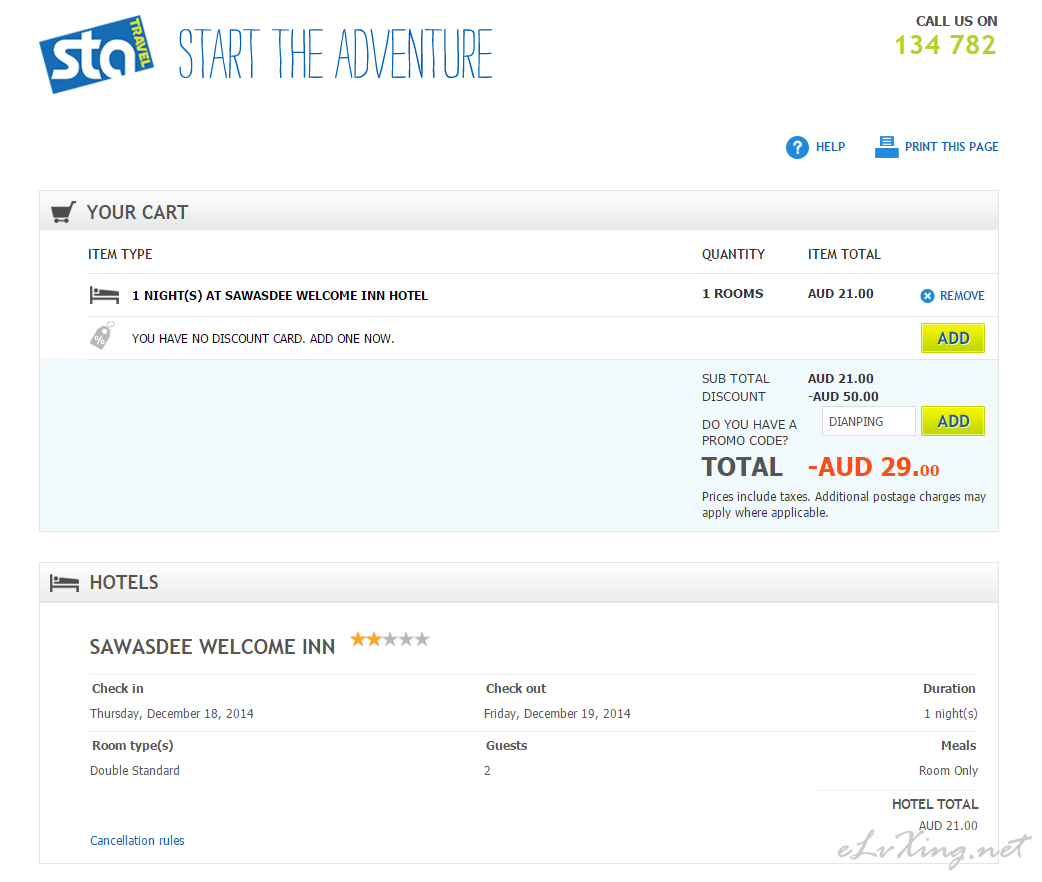Click 1 NIGHT(S) AT SAWASDEE WELCOME INN HOTEL
This screenshot has width=1042, height=882.
pos(280,296)
